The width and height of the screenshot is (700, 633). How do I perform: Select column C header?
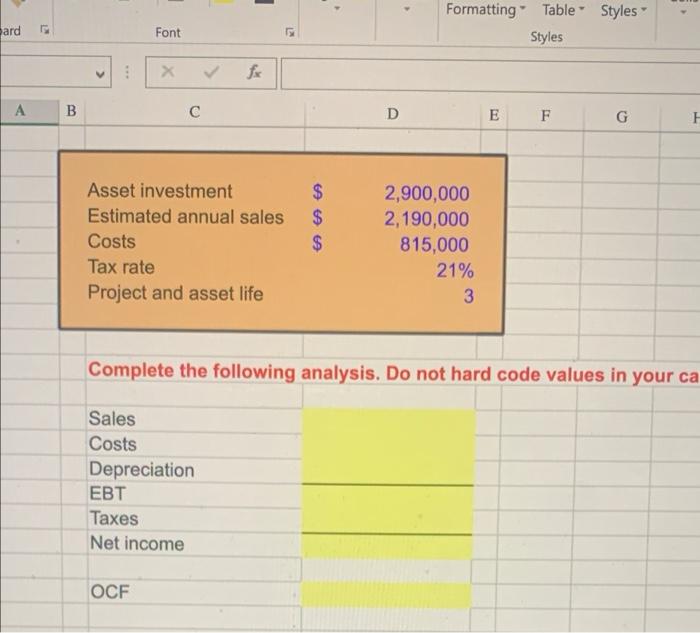[x=195, y=112]
